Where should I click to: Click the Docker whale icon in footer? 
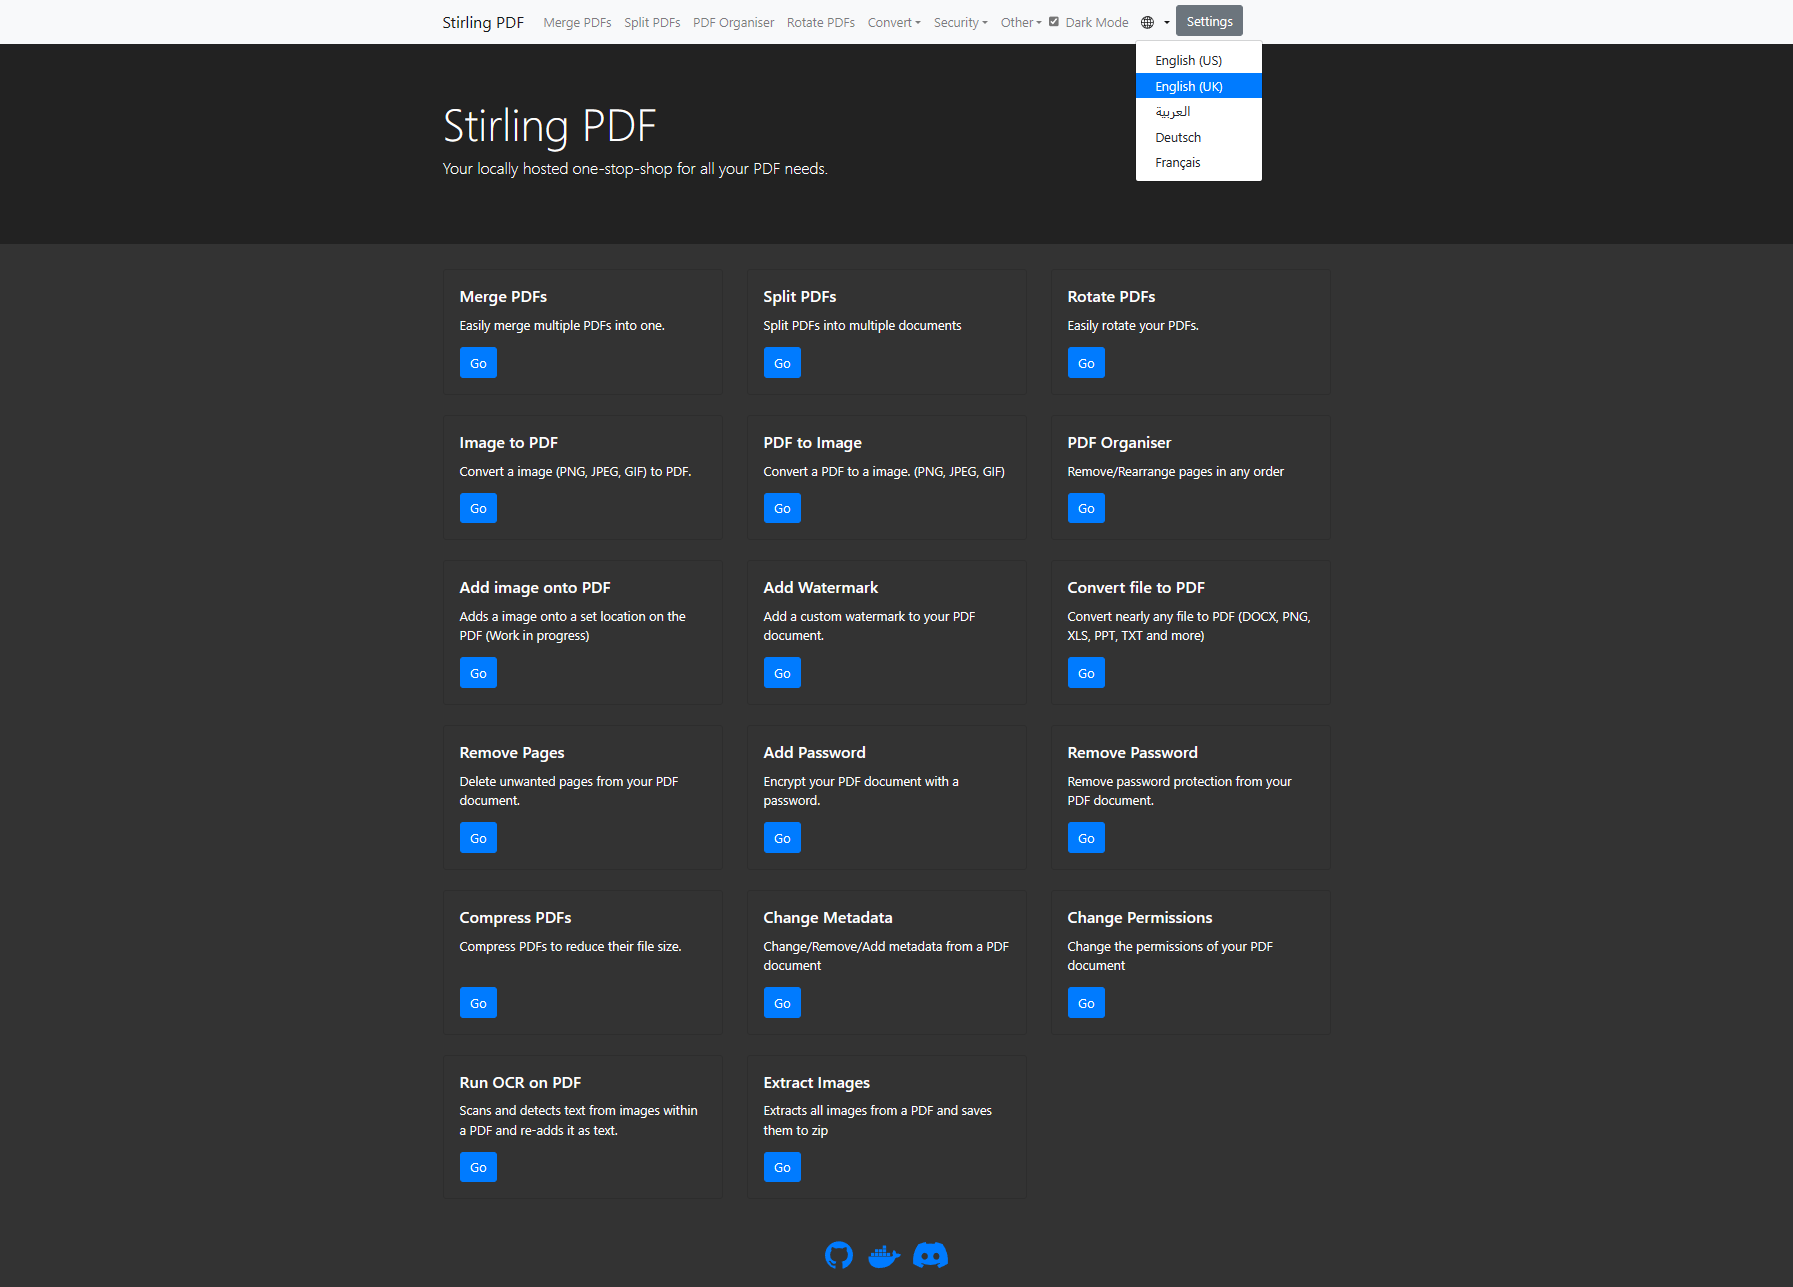[x=884, y=1255]
